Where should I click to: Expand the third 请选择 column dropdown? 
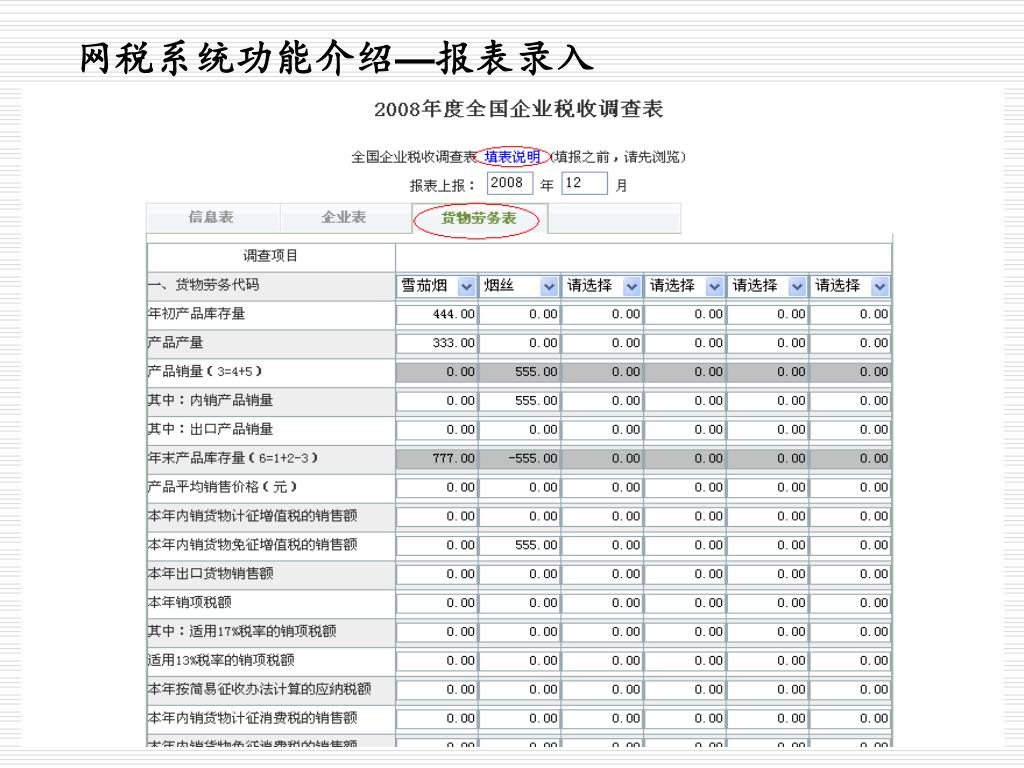602,286
